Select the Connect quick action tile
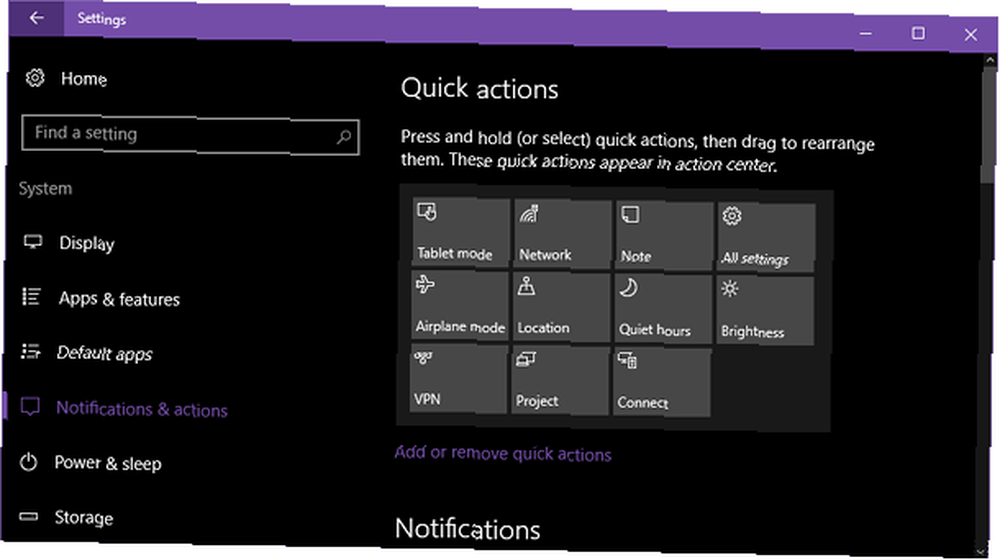1000x560 pixels. click(x=661, y=383)
